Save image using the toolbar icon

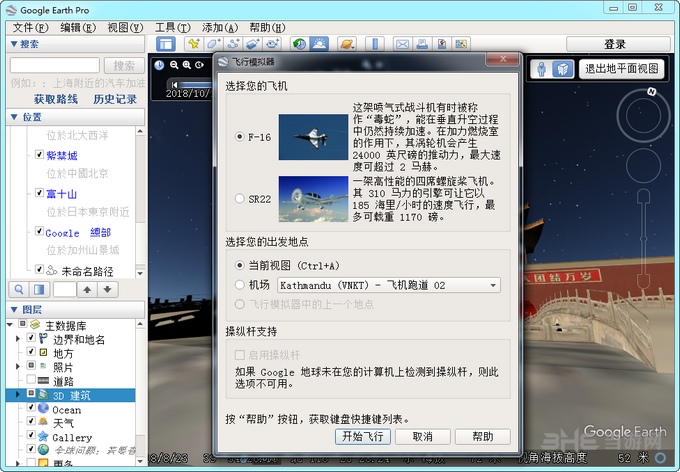(x=442, y=44)
